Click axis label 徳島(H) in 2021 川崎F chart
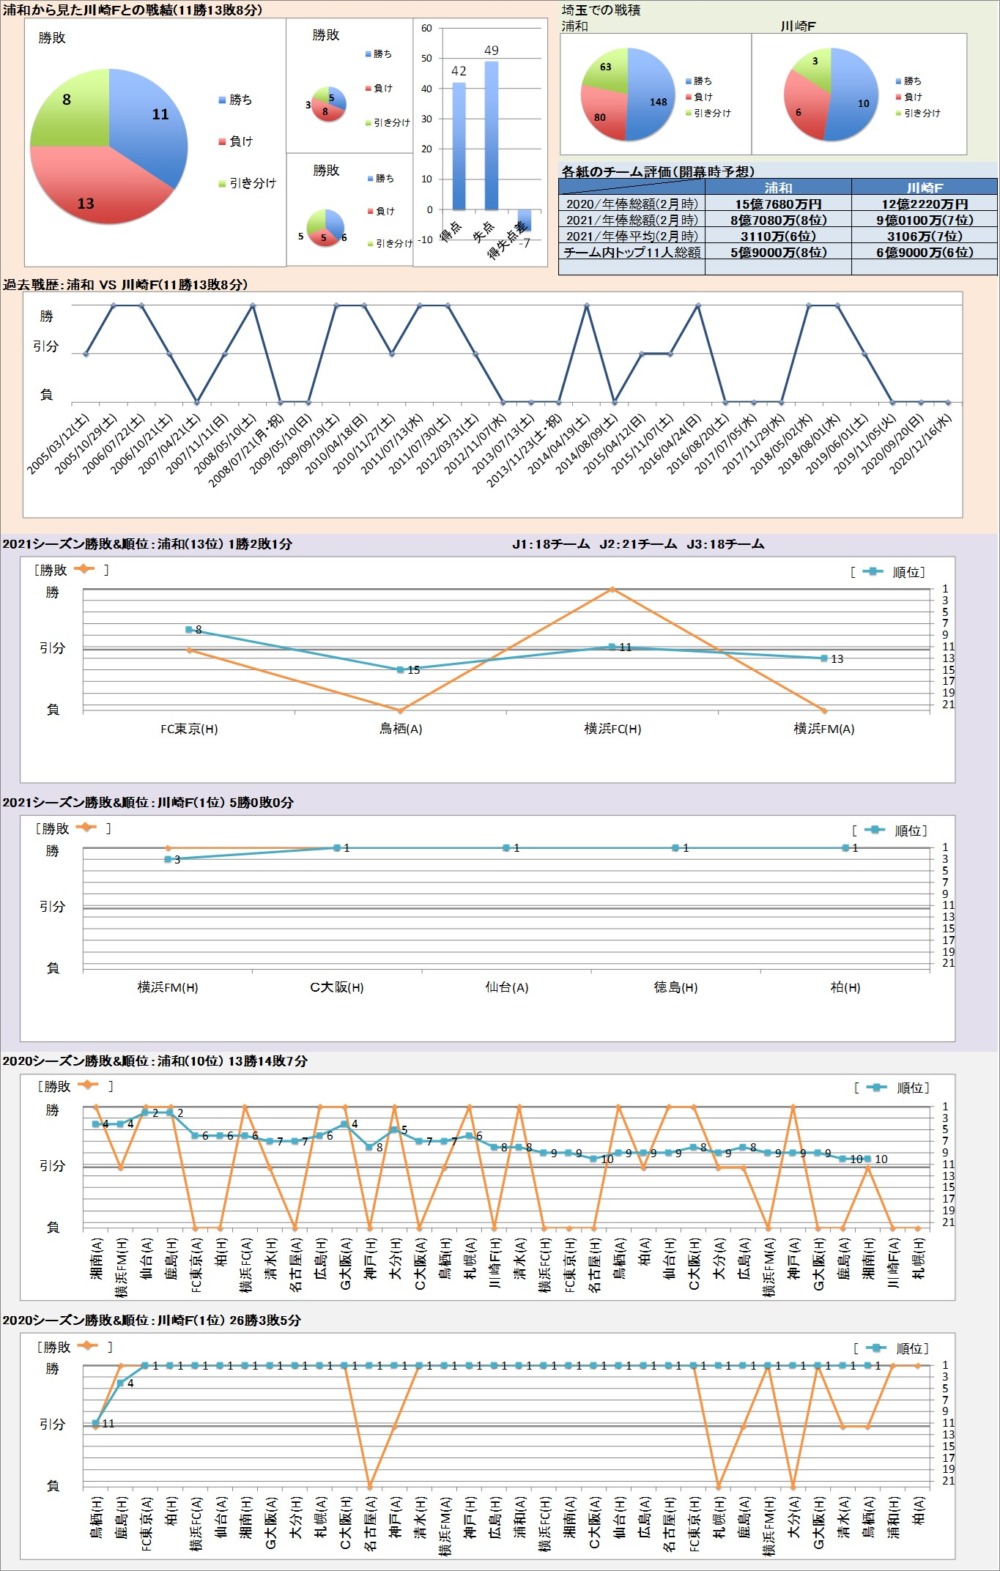 pyautogui.click(x=676, y=987)
